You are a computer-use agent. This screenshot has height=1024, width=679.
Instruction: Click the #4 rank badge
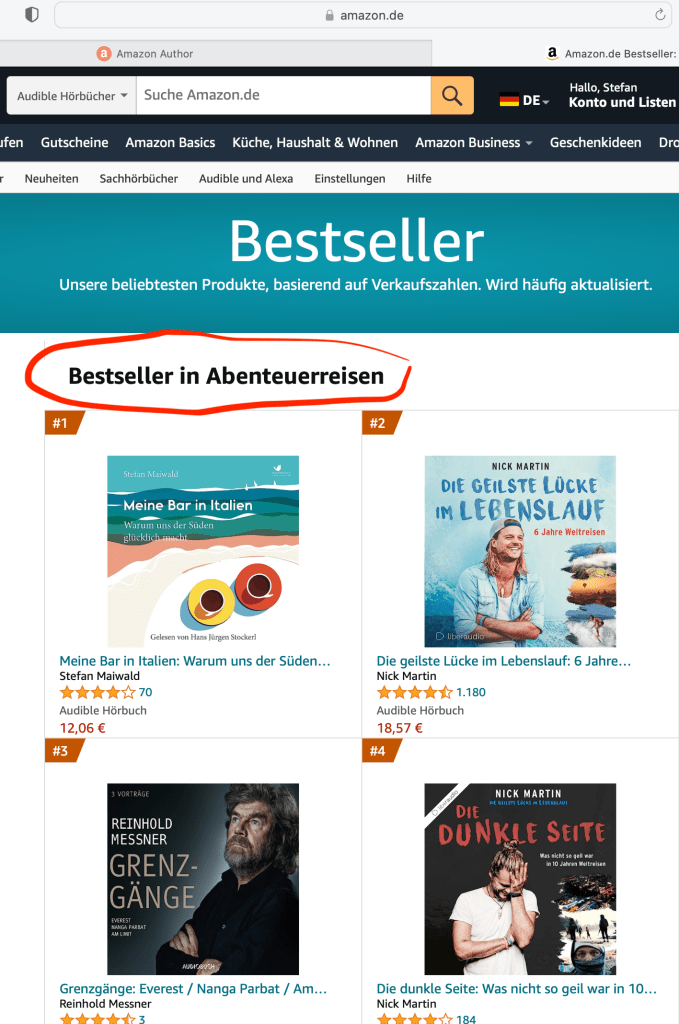click(x=381, y=751)
